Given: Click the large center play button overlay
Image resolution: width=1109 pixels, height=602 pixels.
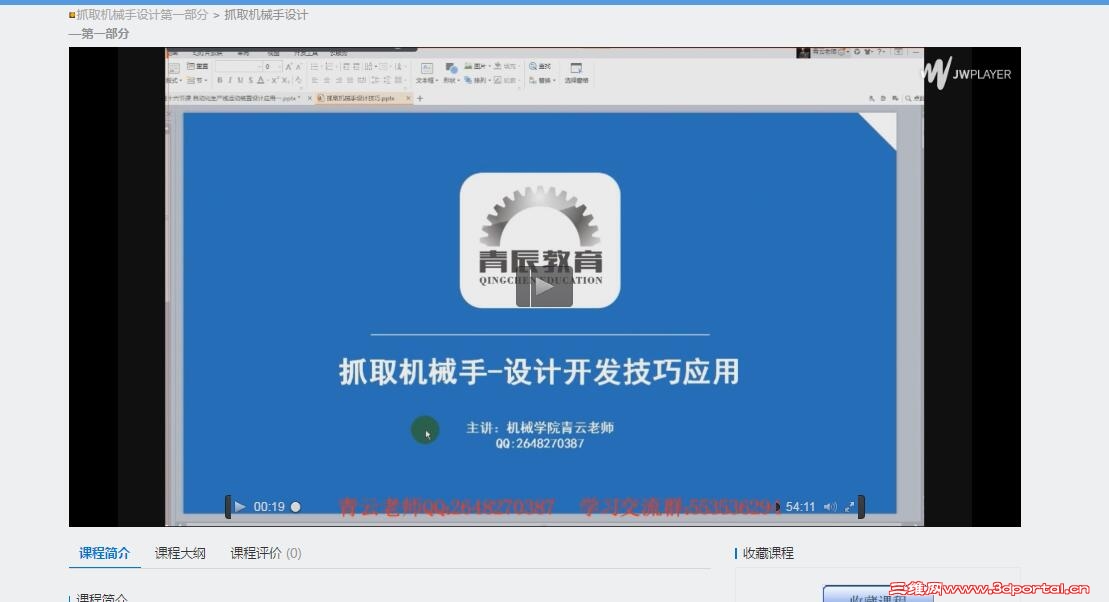Looking at the screenshot, I should click(544, 286).
